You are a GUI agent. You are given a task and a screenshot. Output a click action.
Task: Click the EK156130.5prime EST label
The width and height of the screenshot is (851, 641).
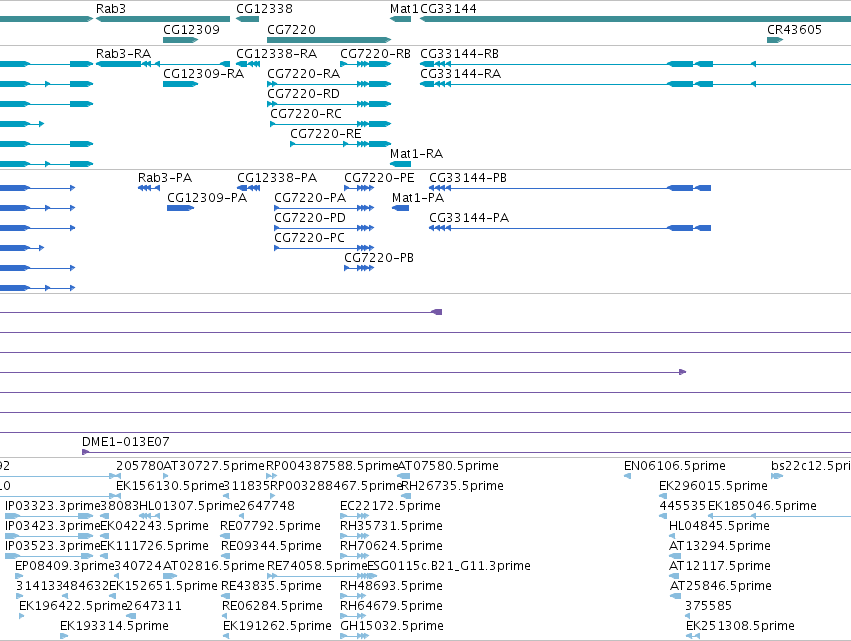click(170, 486)
